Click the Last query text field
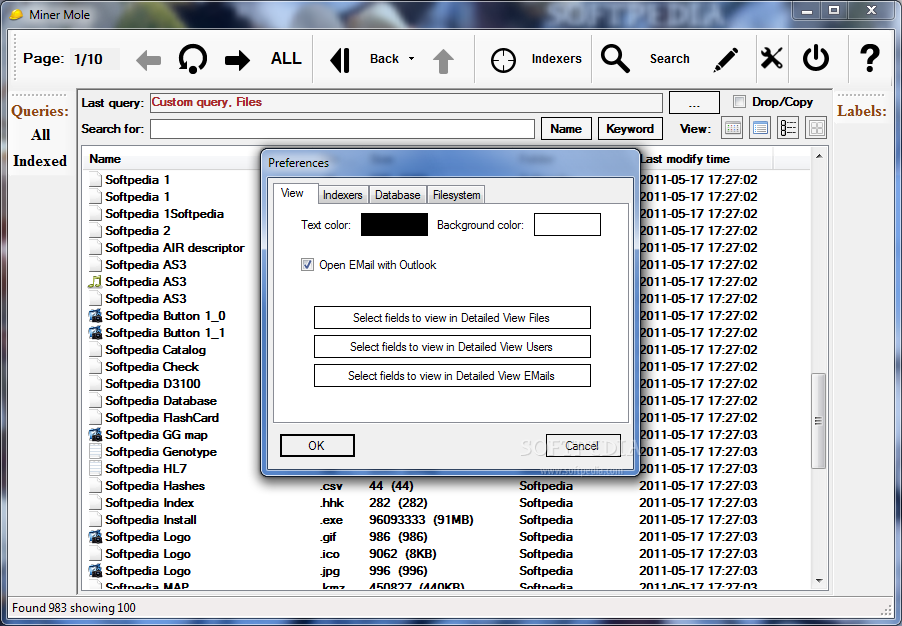The height and width of the screenshot is (626, 902). click(x=406, y=102)
